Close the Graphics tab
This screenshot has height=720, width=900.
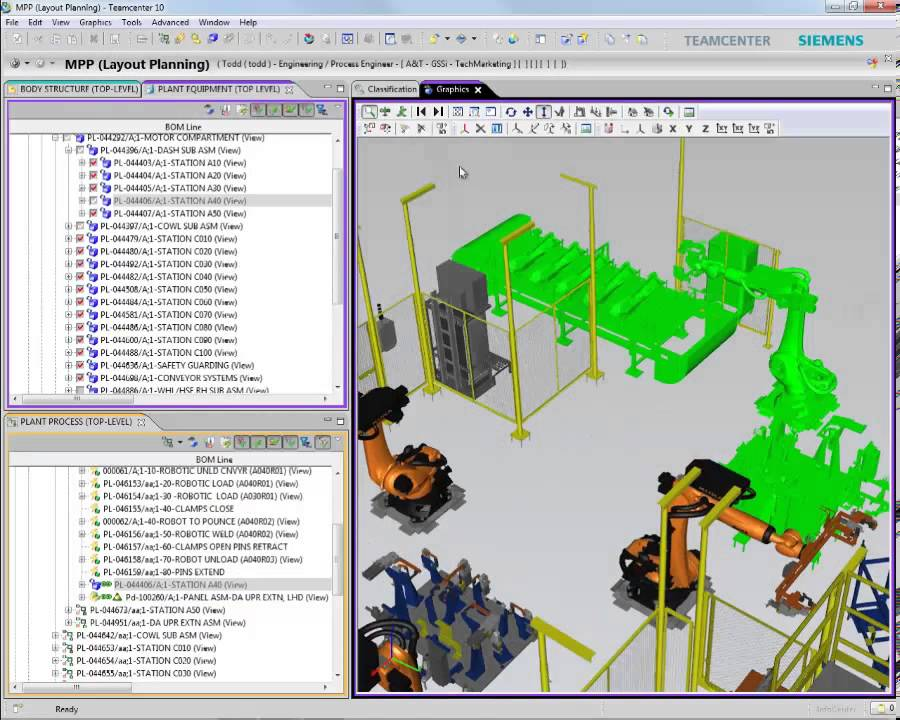click(478, 90)
